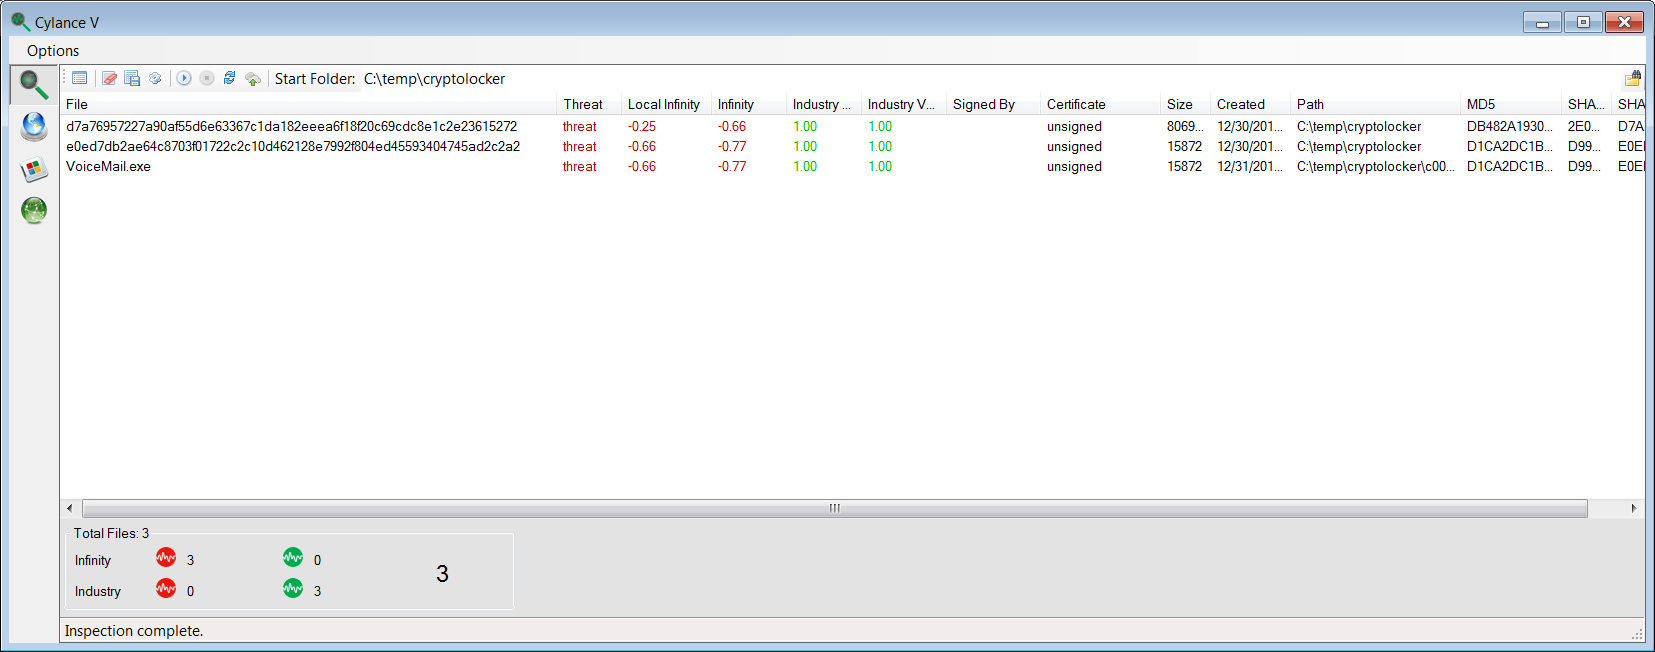The width and height of the screenshot is (1655, 652).
Task: Click the Inspection complete status text
Action: tap(134, 631)
